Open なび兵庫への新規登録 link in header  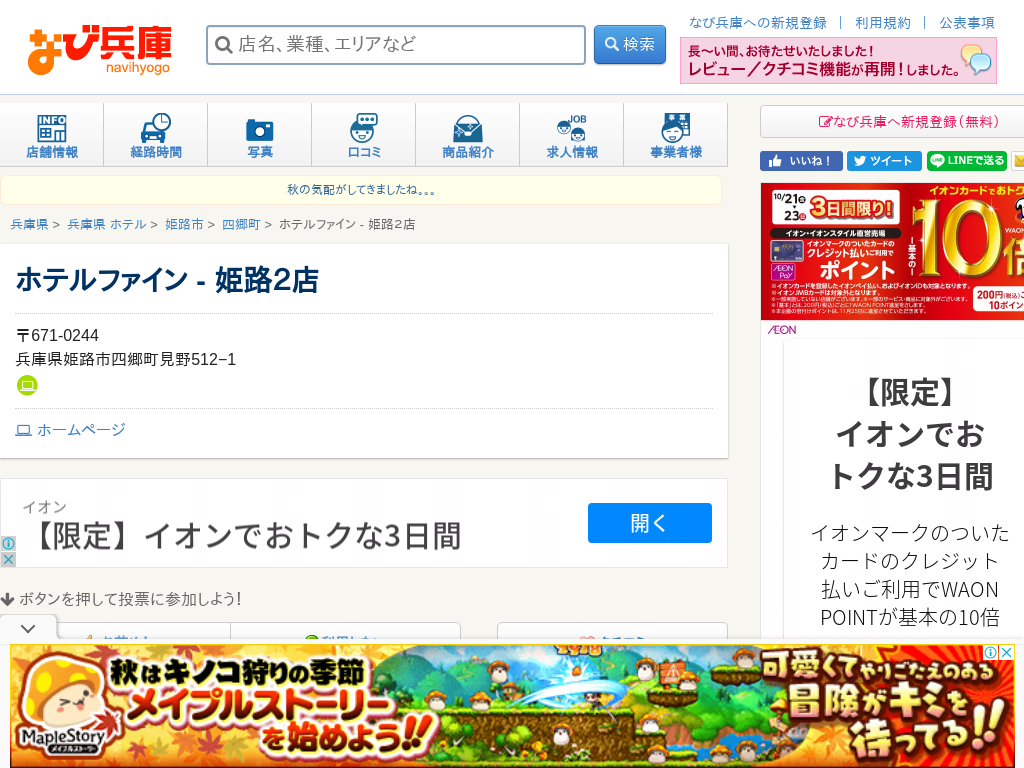click(758, 23)
